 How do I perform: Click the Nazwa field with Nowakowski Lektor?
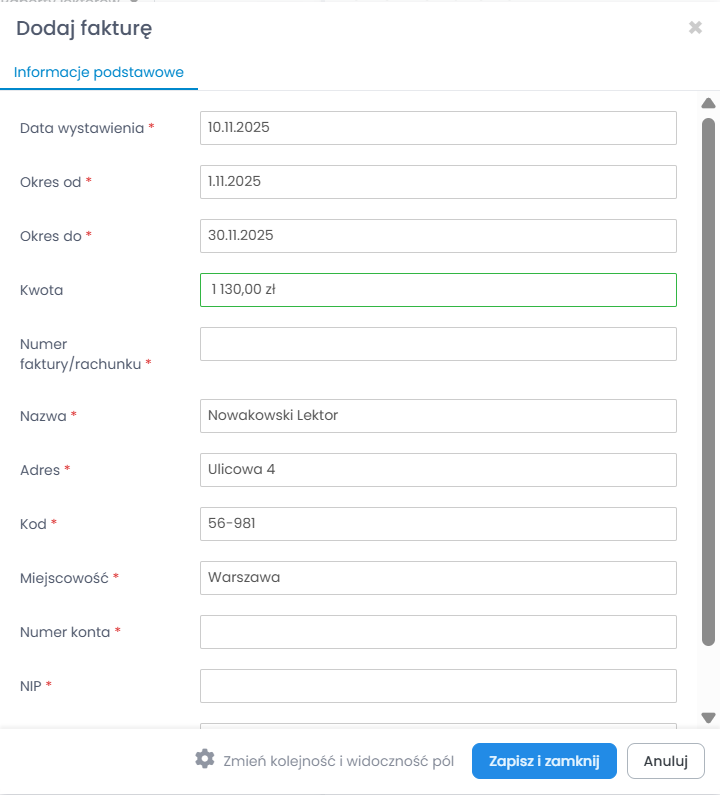[438, 416]
